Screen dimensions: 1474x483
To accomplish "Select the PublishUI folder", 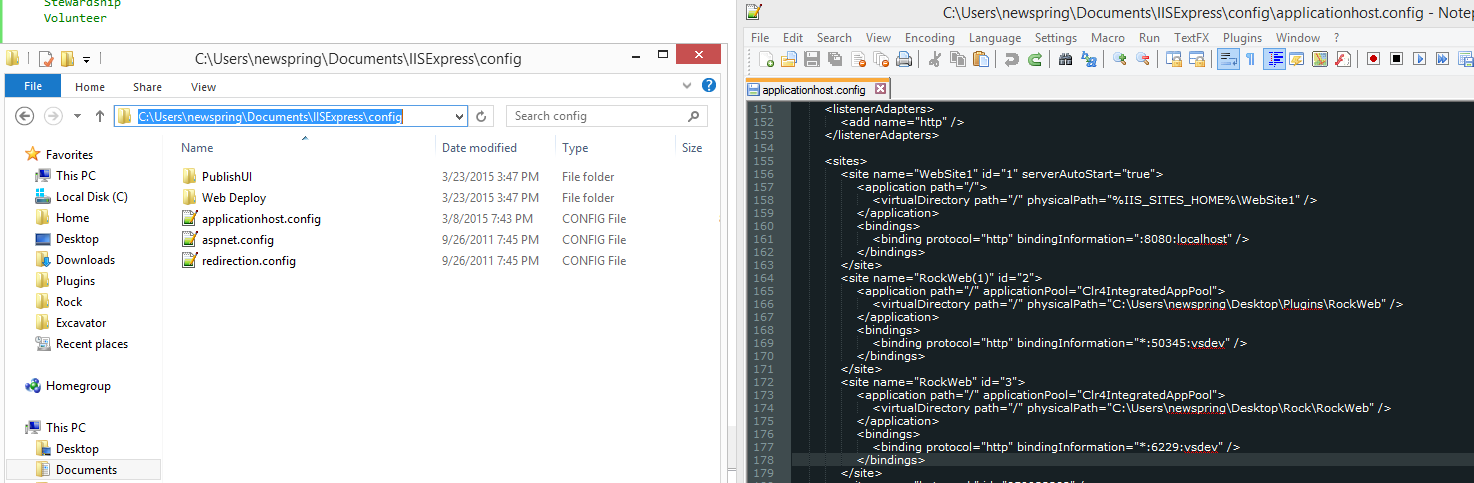I will pos(226,177).
